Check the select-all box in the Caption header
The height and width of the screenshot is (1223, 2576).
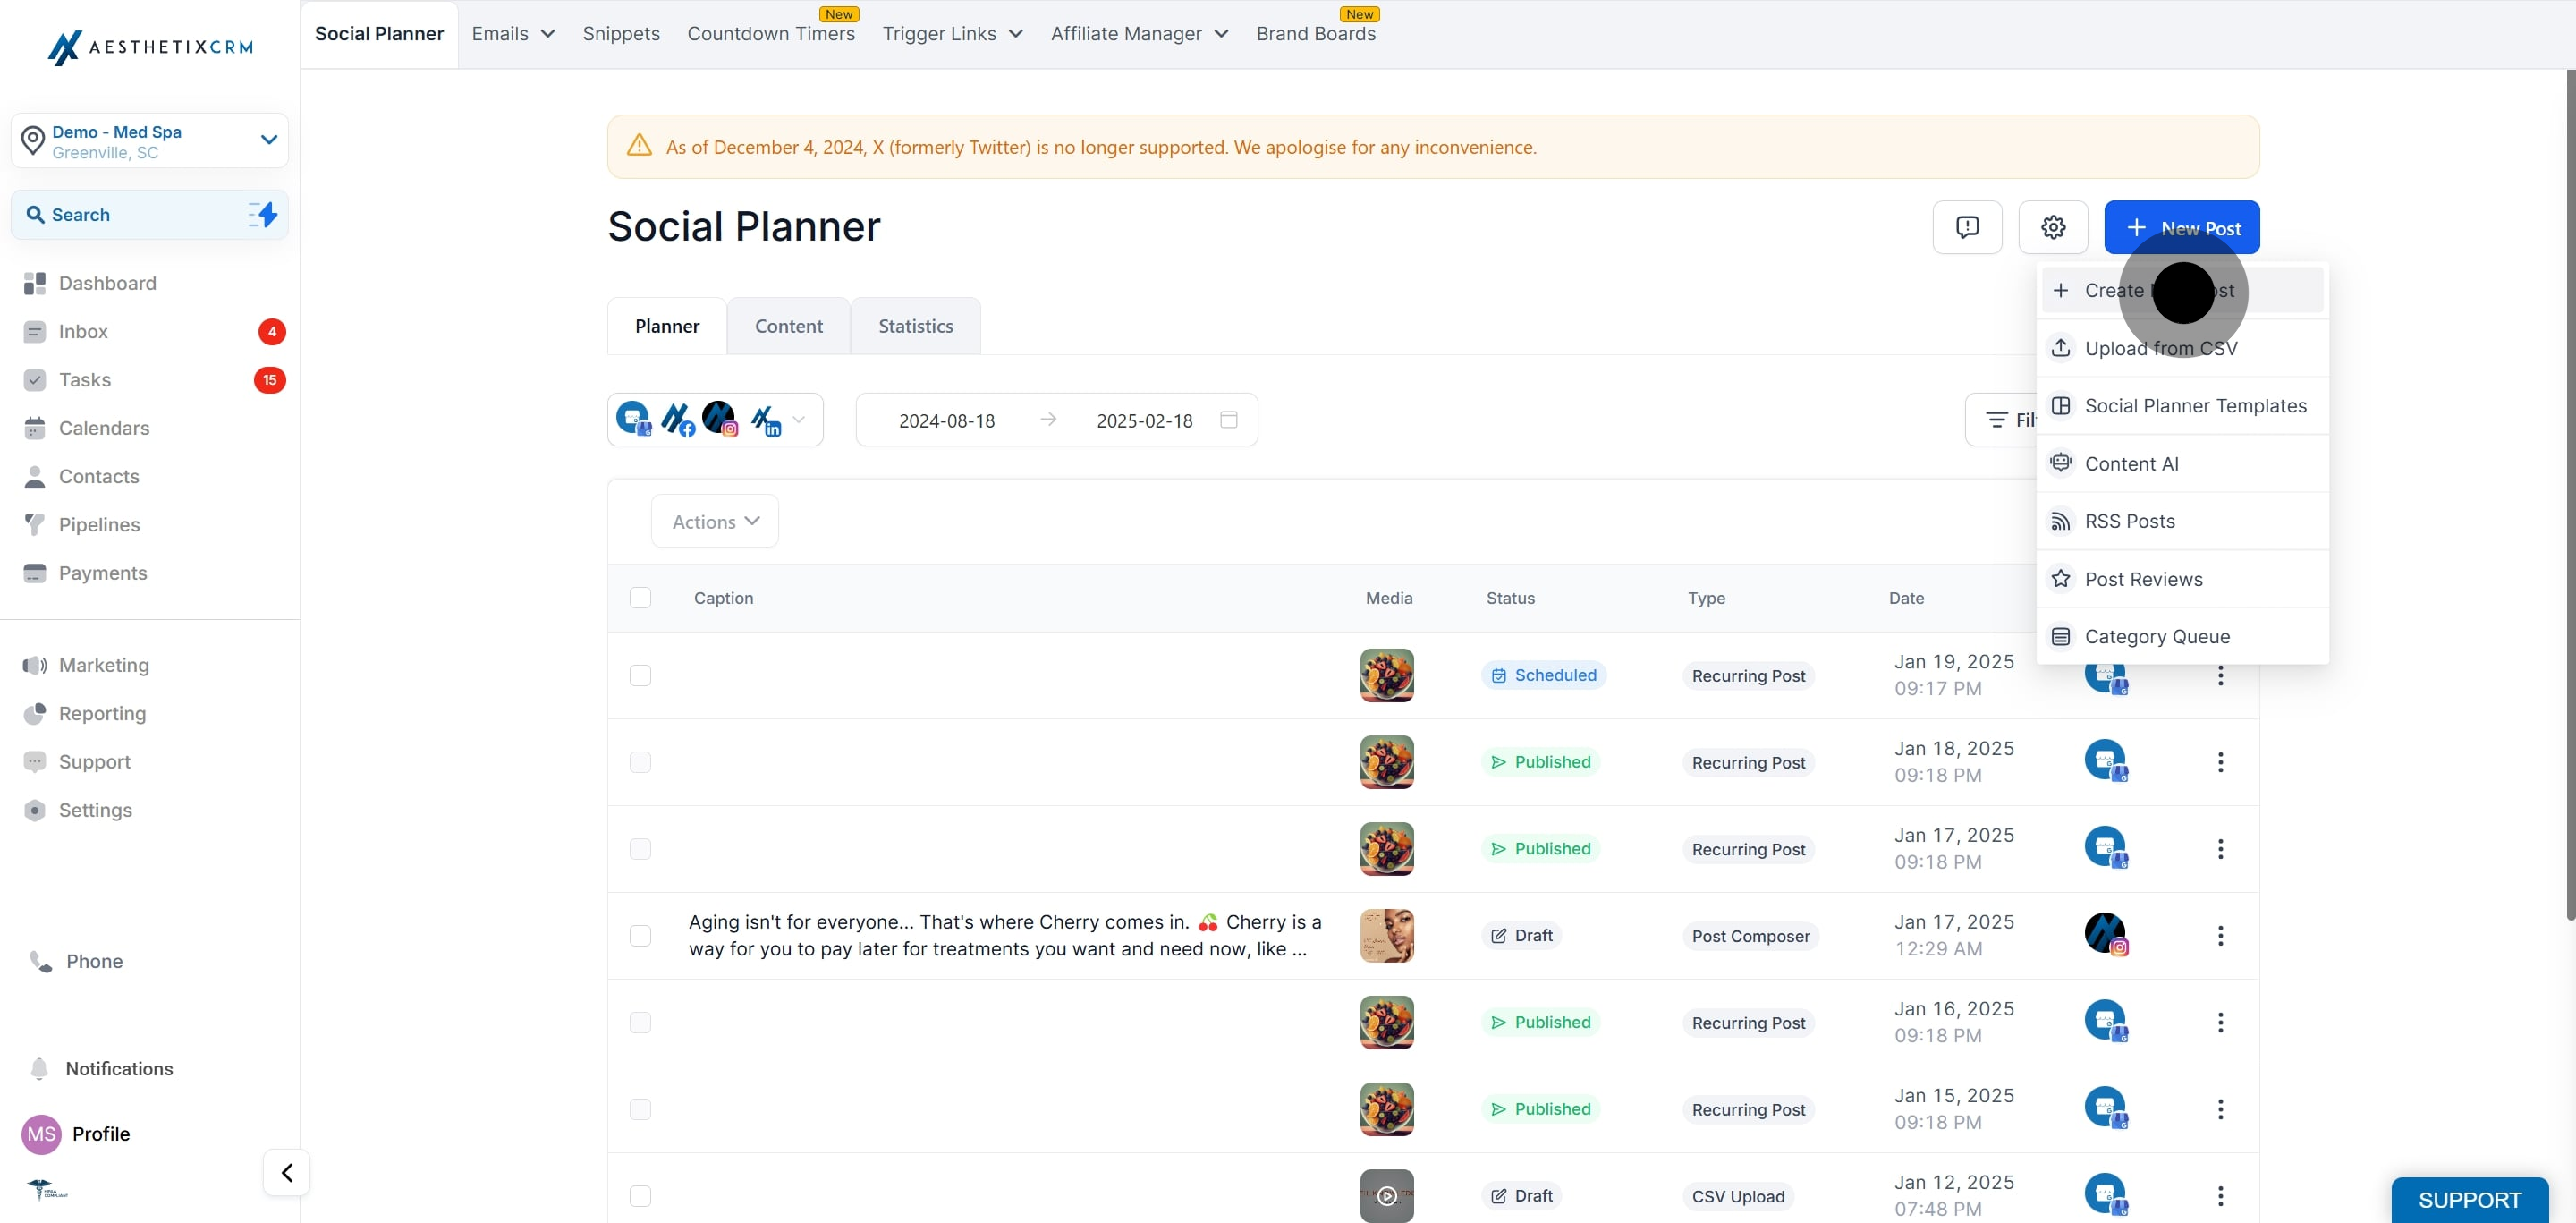pos(641,597)
